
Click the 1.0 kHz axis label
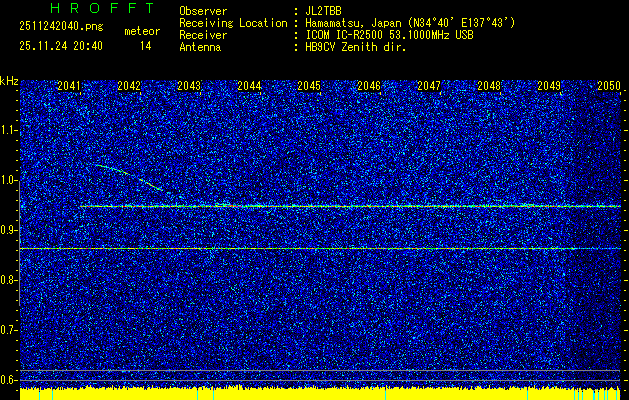9,180
